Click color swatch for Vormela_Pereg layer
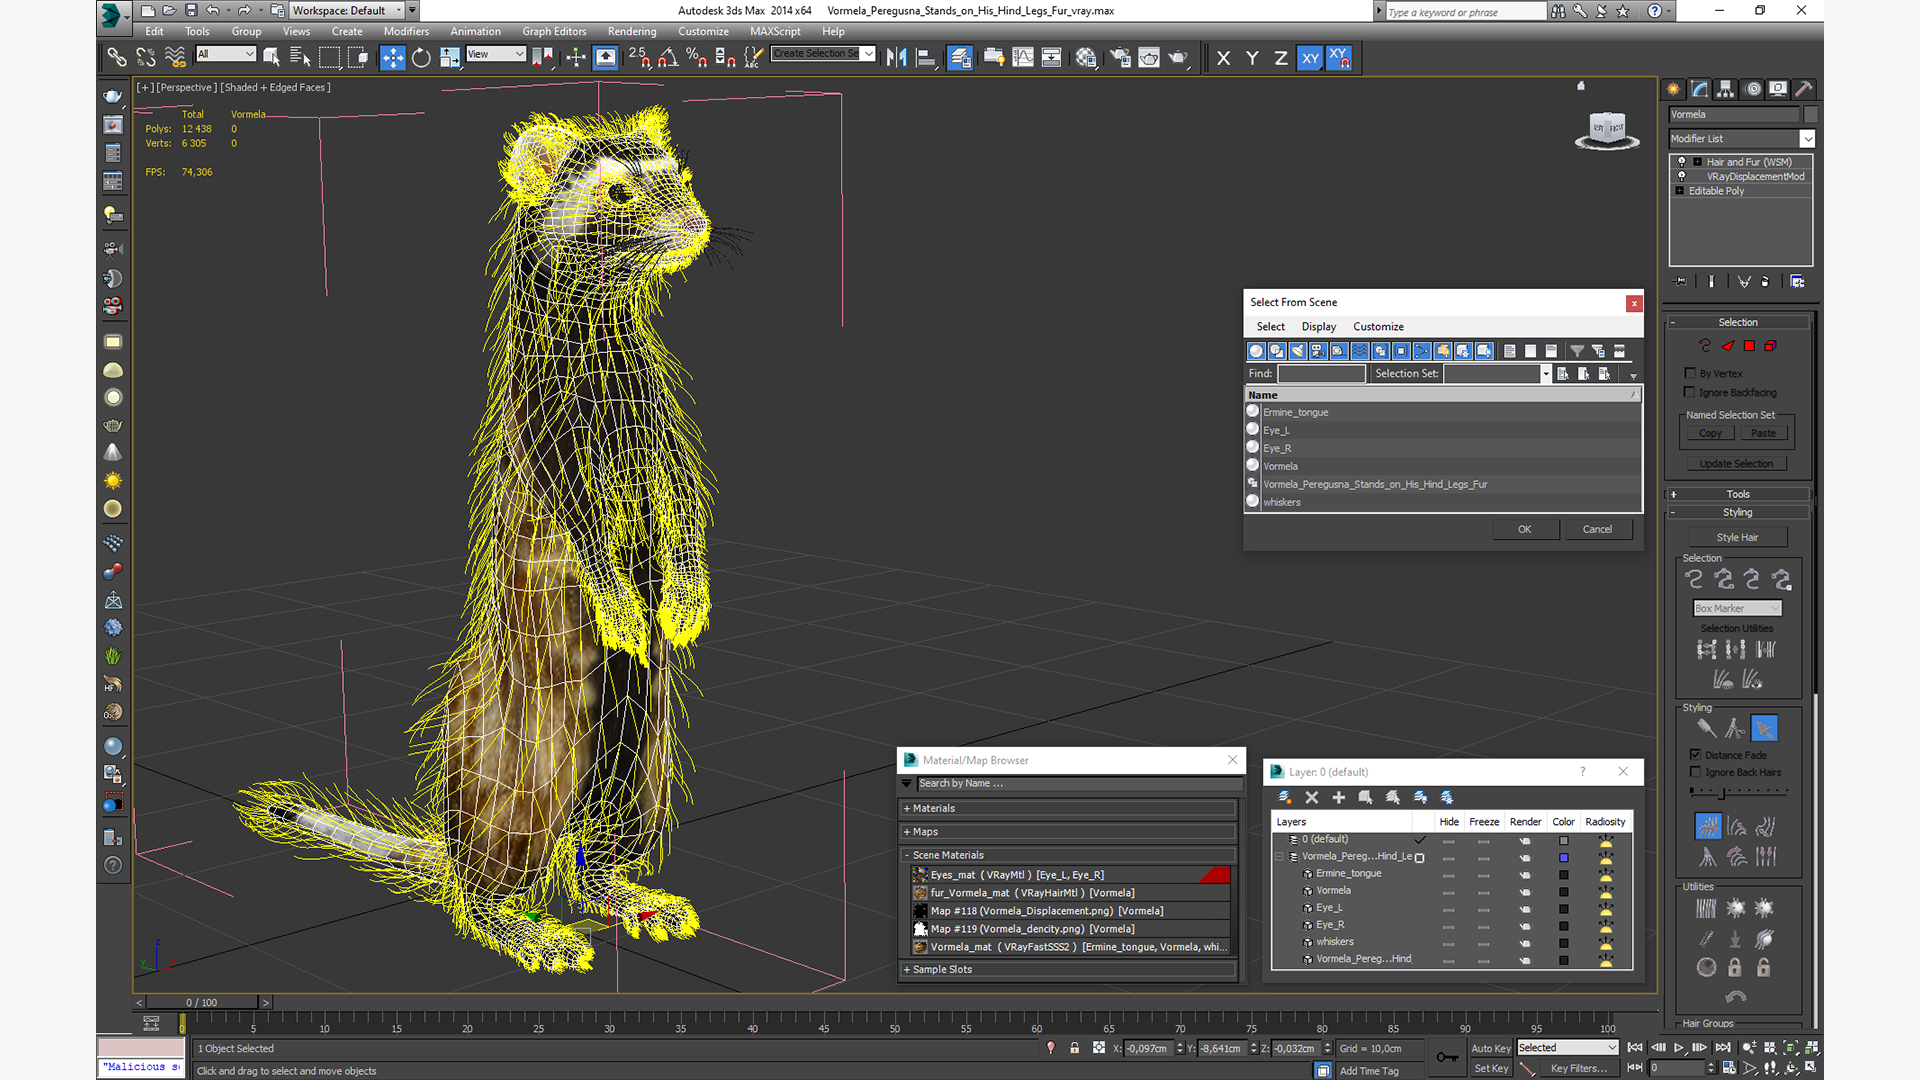This screenshot has height=1080, width=1920. tap(1564, 858)
